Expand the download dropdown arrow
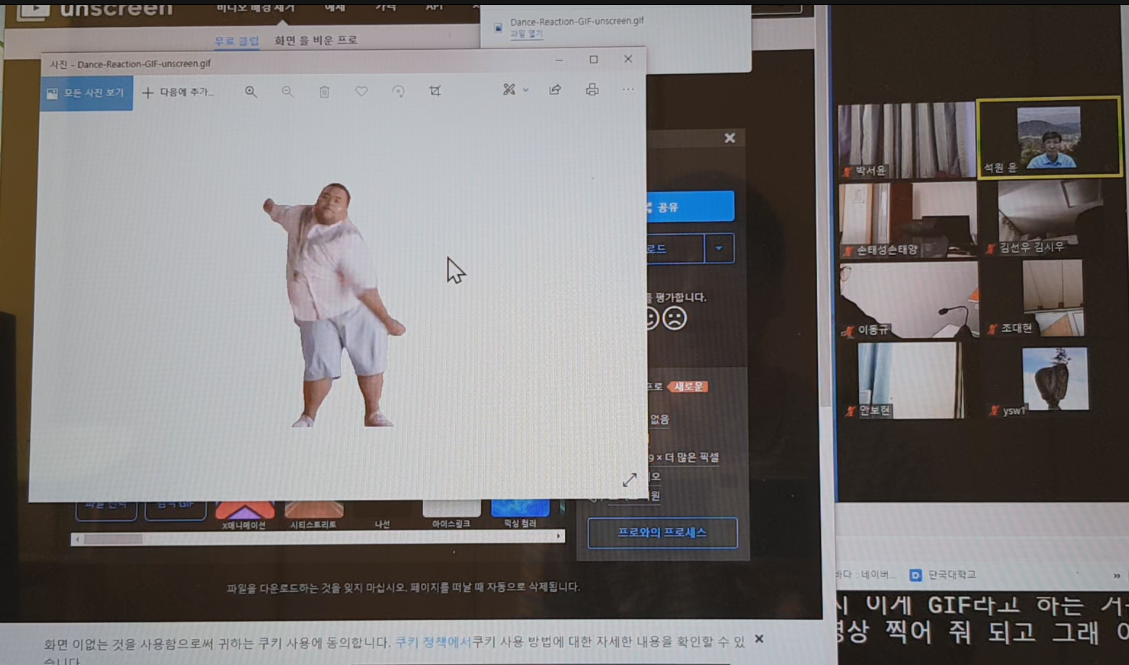 (x=719, y=248)
